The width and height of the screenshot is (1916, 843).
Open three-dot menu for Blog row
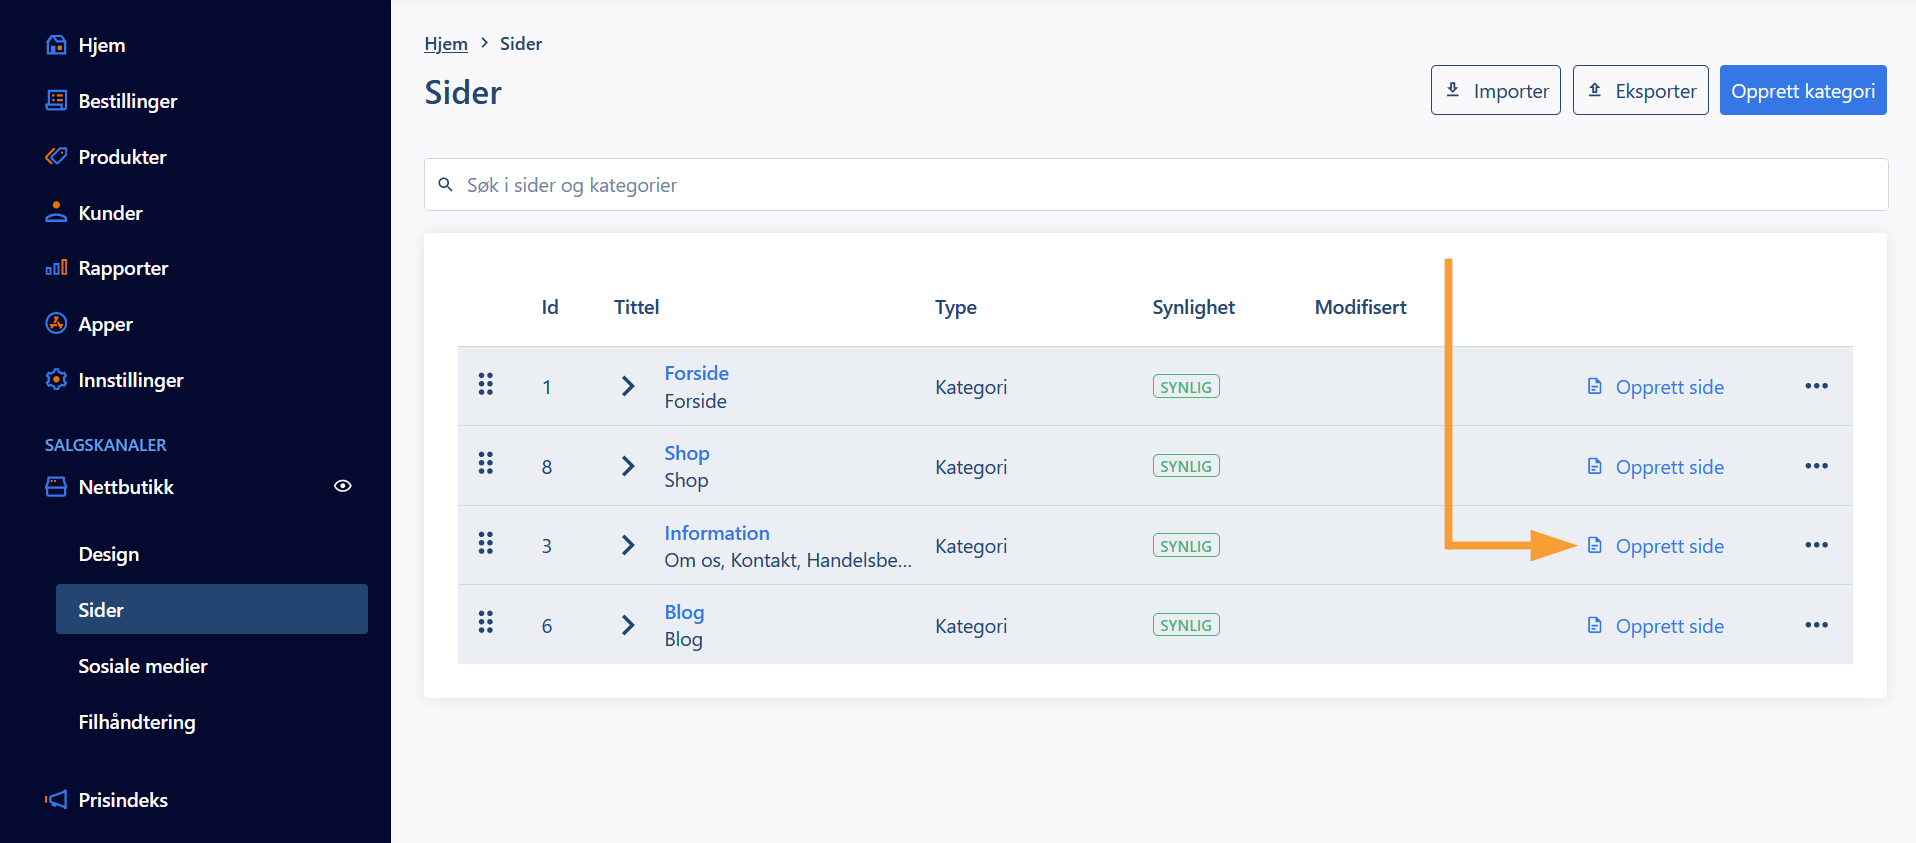point(1816,625)
